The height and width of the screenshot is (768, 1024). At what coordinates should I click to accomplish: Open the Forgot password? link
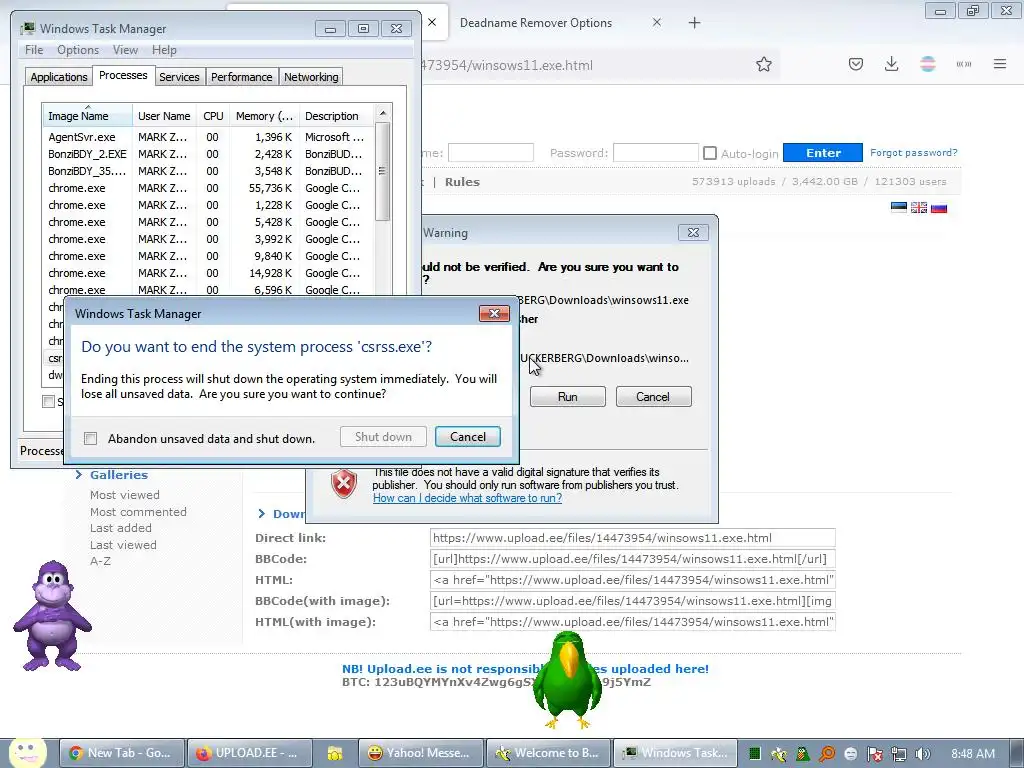[914, 152]
